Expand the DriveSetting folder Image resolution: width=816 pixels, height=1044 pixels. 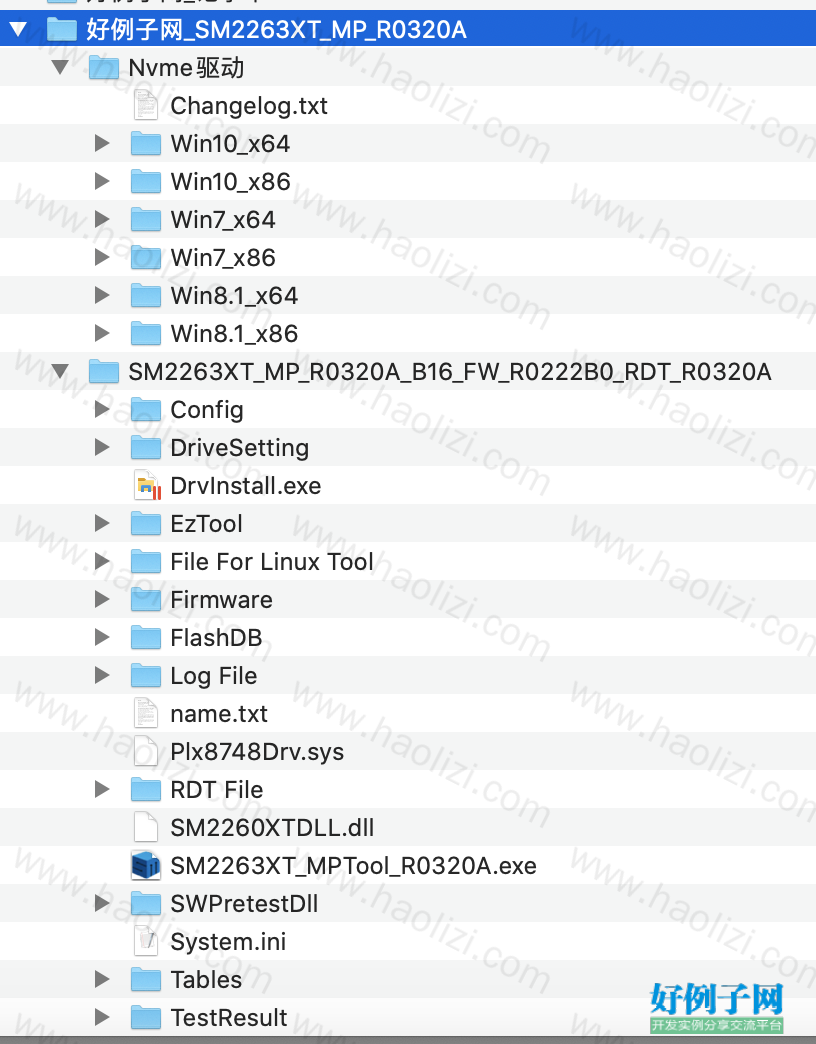[102, 447]
